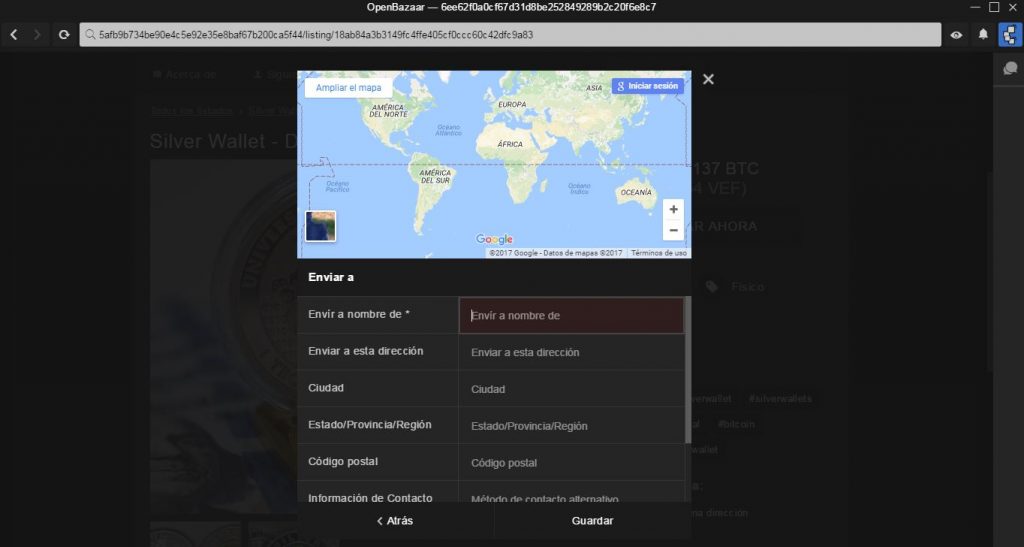The image size is (1024, 547).
Task: Focus the Enviar a esta dirección field
Action: [x=571, y=352]
